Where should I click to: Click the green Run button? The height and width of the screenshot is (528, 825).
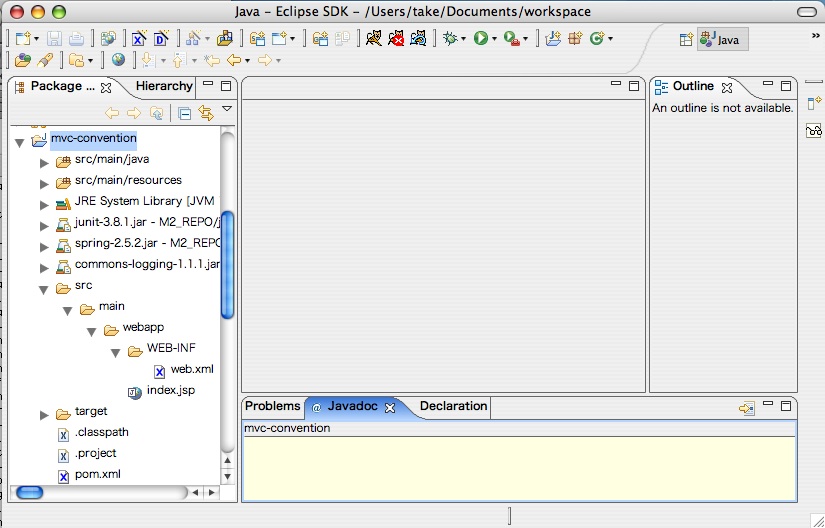(x=481, y=39)
